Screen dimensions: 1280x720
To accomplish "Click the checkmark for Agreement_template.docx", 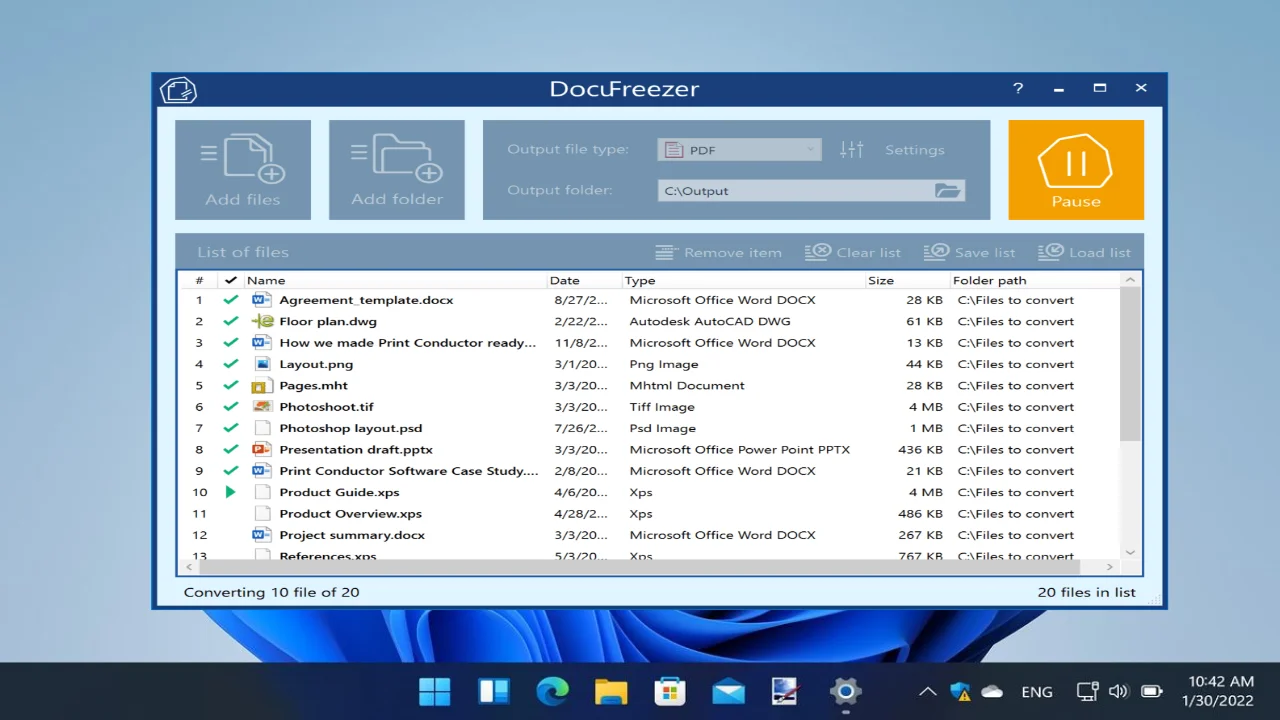I will pyautogui.click(x=231, y=300).
